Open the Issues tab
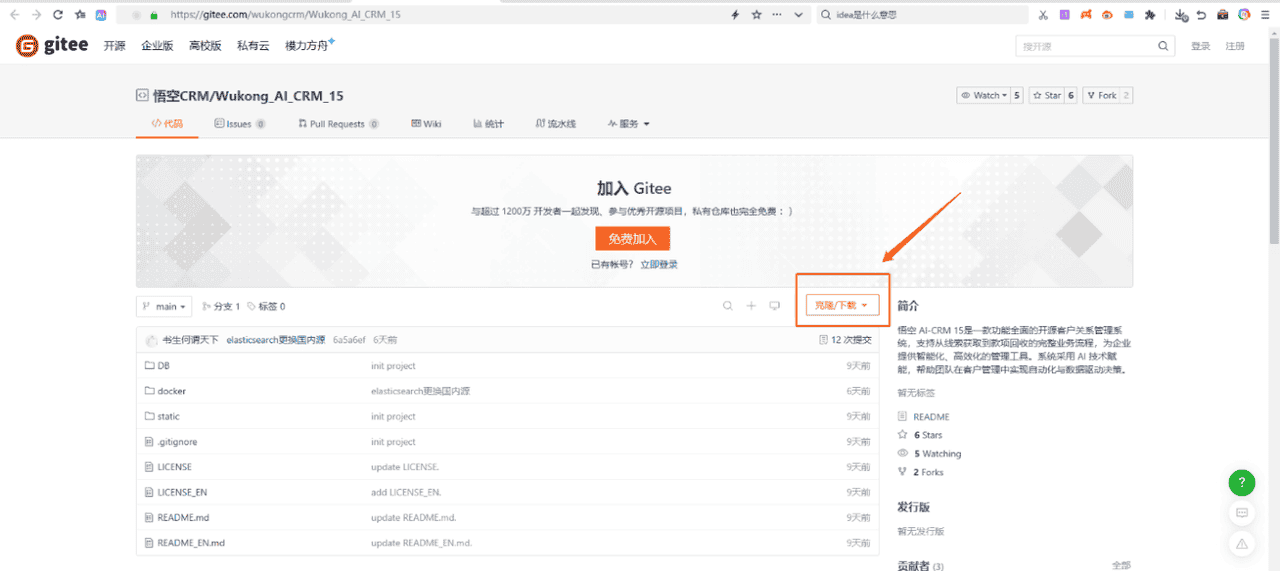The width and height of the screenshot is (1280, 571). click(240, 124)
